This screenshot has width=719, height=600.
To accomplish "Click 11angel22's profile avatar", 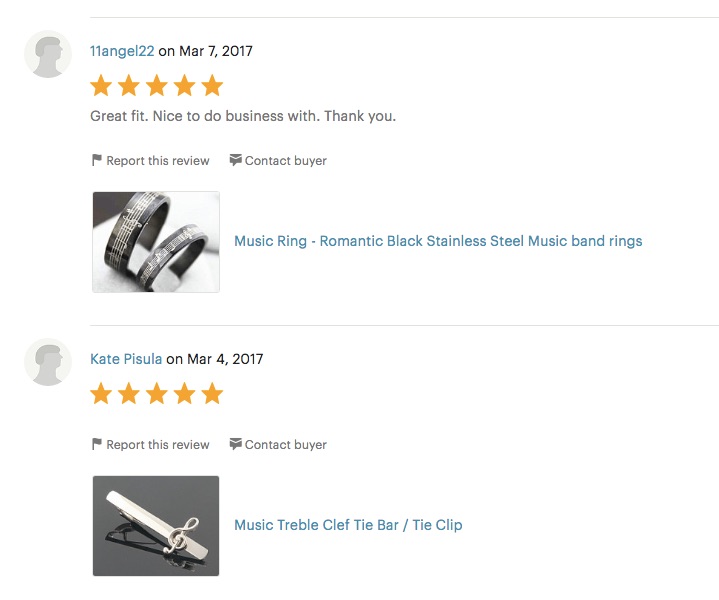I will coord(48,54).
